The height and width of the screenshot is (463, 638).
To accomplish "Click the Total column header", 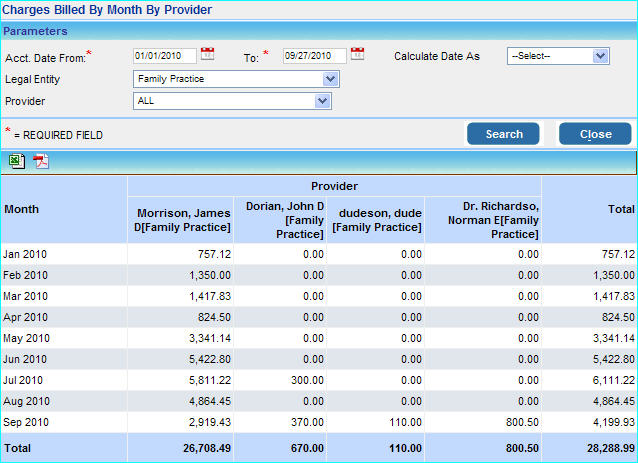I will click(x=621, y=209).
